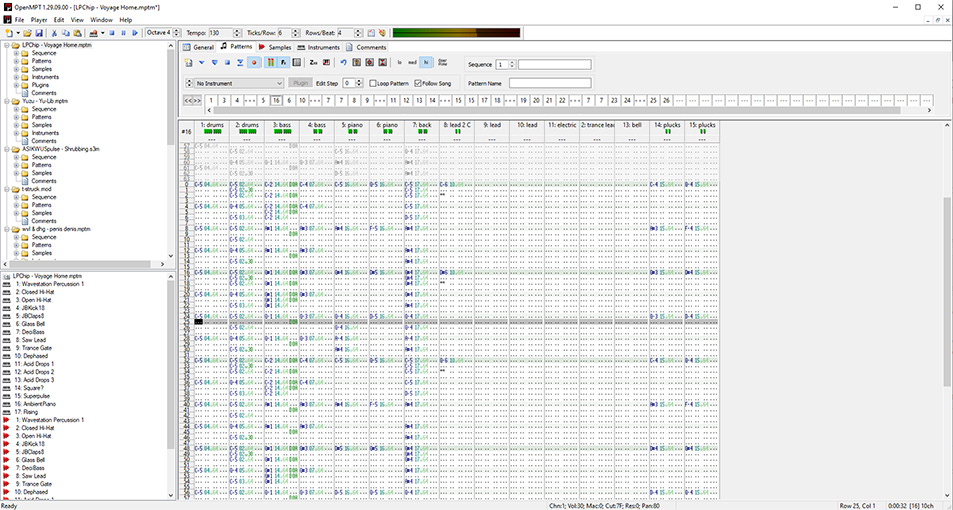Click the last icon before the VU meter bar
The height and width of the screenshot is (510, 953).
pos(382,33)
